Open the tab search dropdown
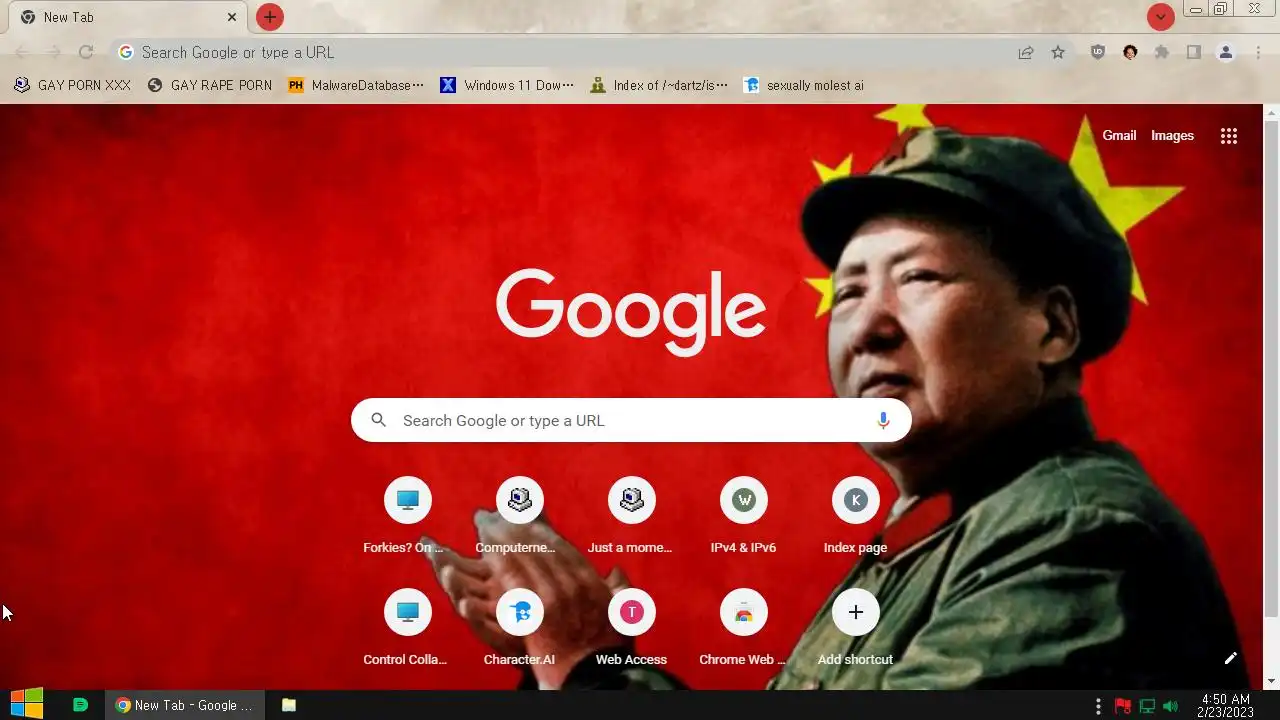 [1160, 17]
